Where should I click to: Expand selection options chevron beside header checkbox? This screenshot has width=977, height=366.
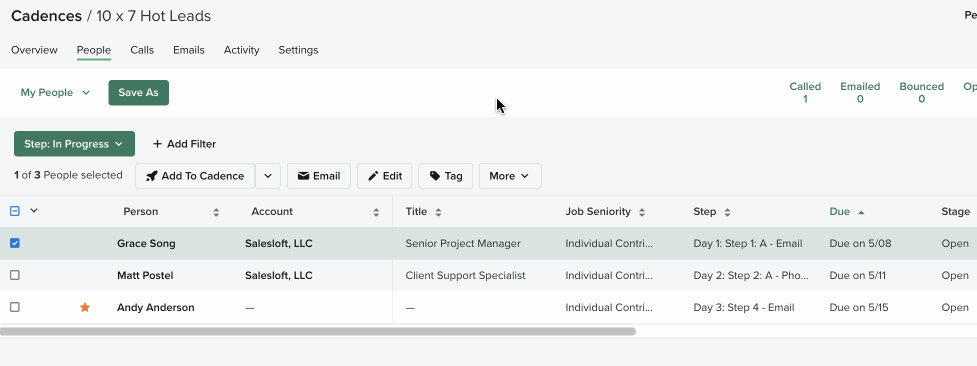point(34,211)
